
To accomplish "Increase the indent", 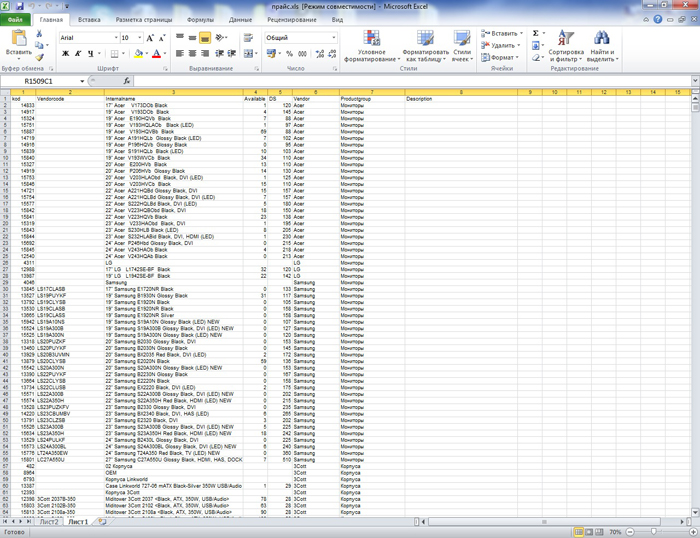I will tap(232, 54).
